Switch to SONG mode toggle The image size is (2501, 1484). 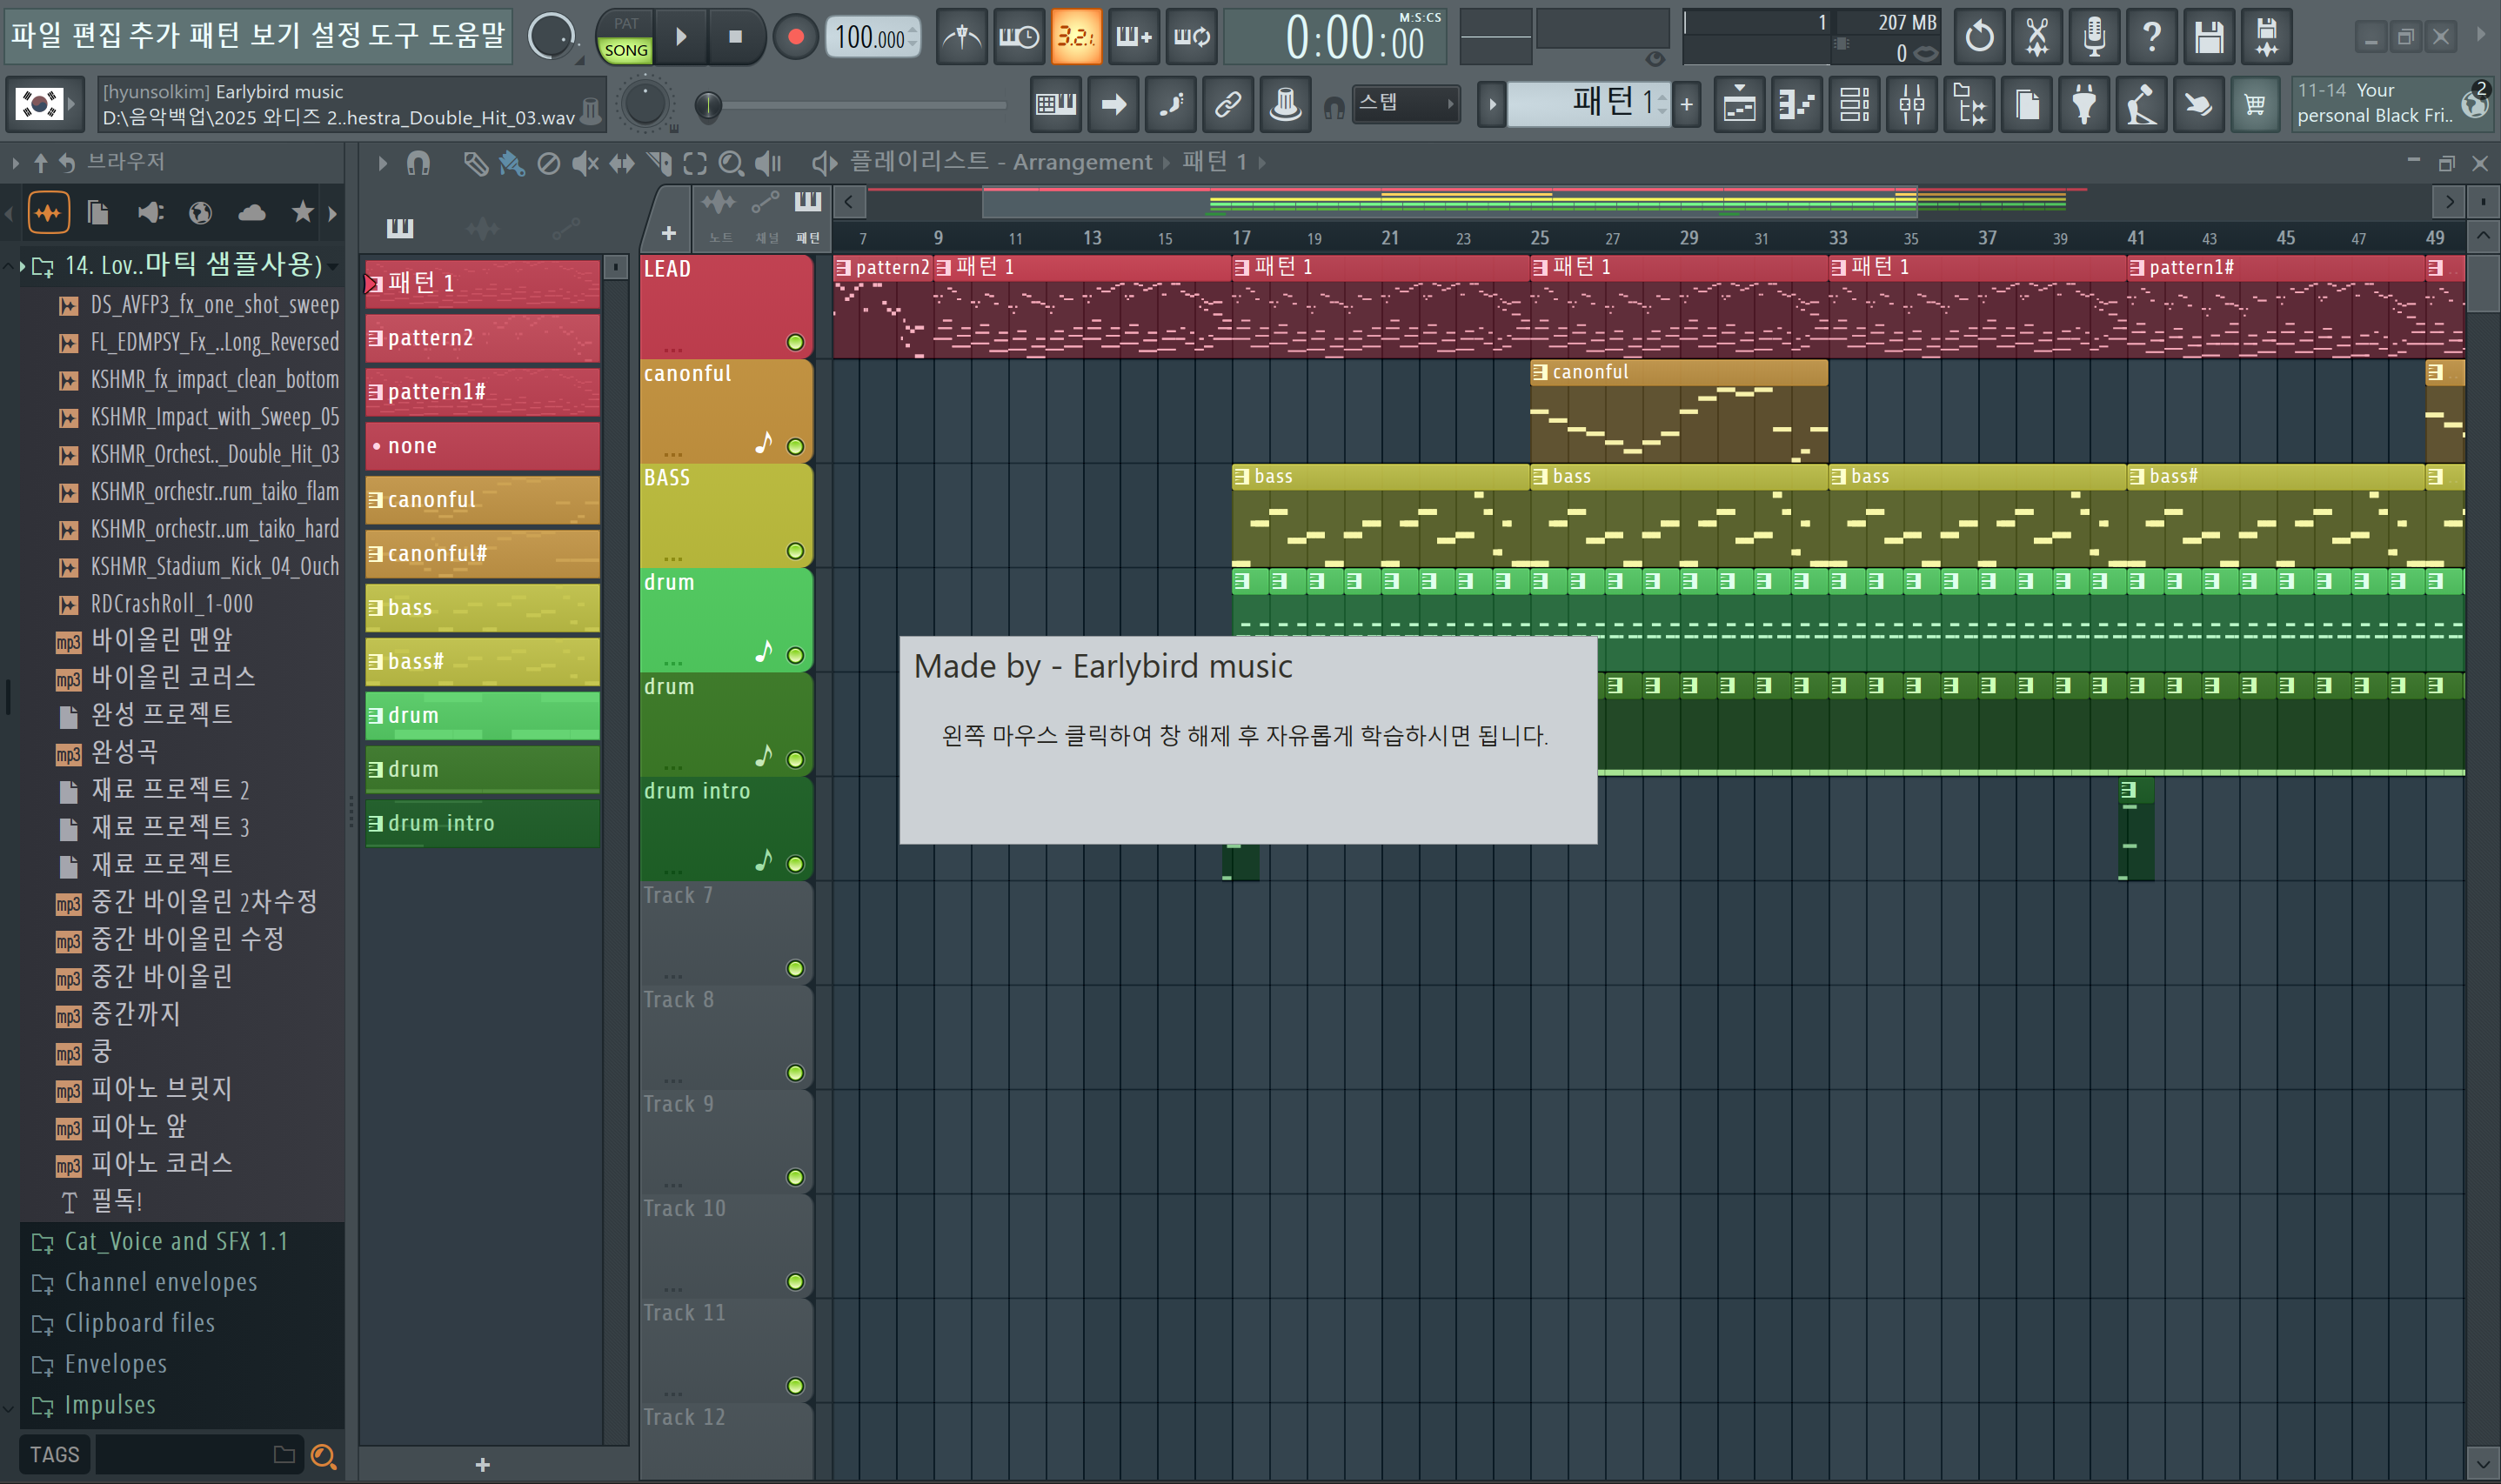[626, 50]
